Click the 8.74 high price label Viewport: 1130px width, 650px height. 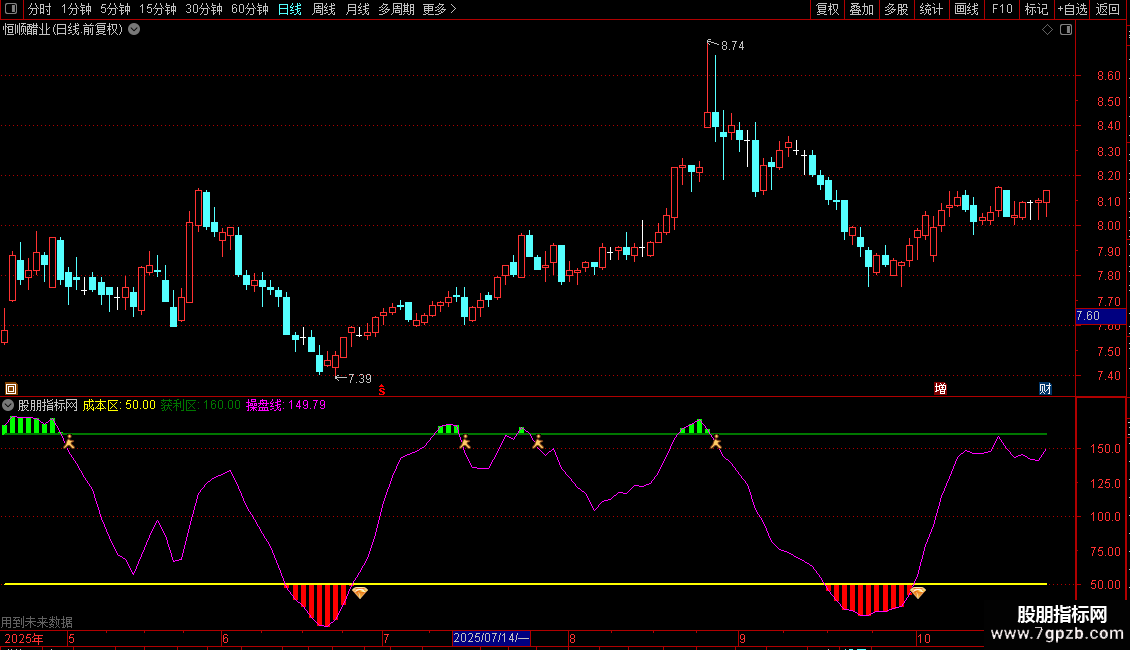coord(732,45)
